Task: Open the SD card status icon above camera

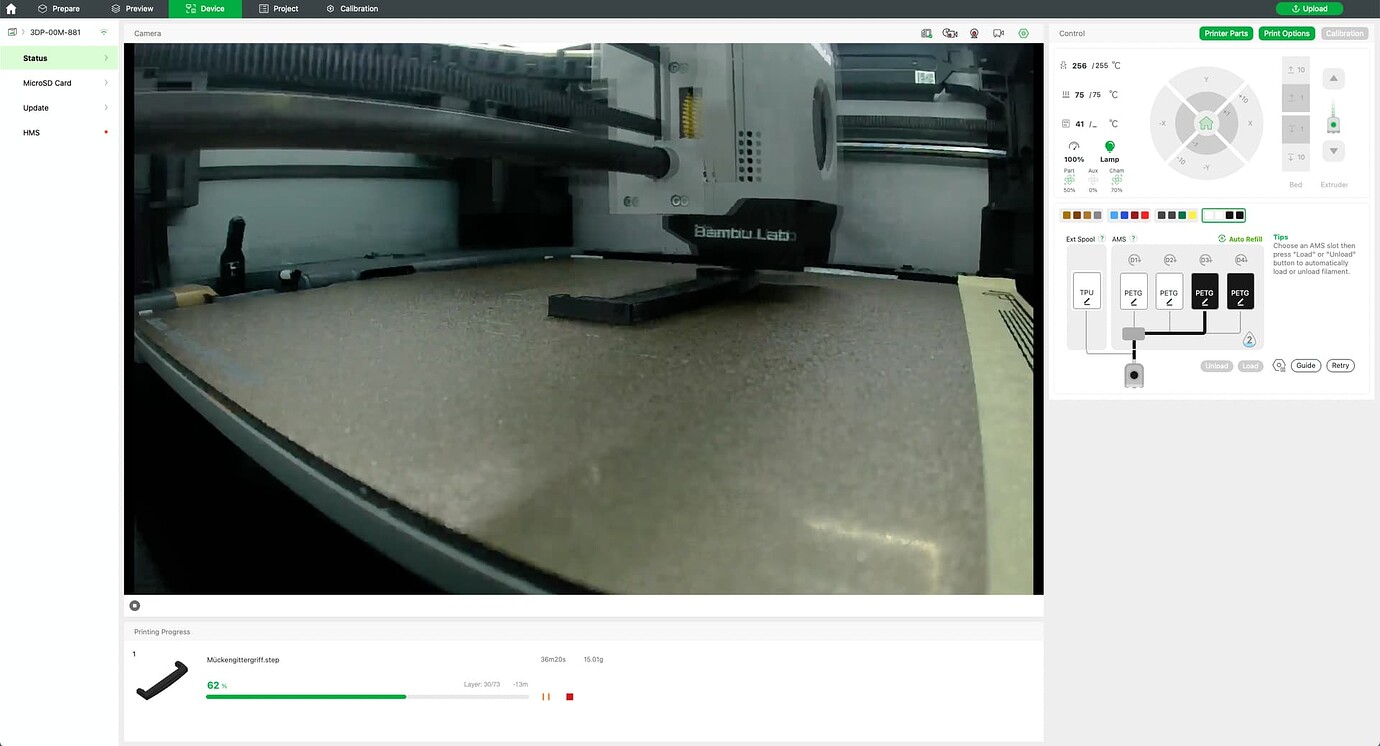Action: pyautogui.click(x=927, y=33)
